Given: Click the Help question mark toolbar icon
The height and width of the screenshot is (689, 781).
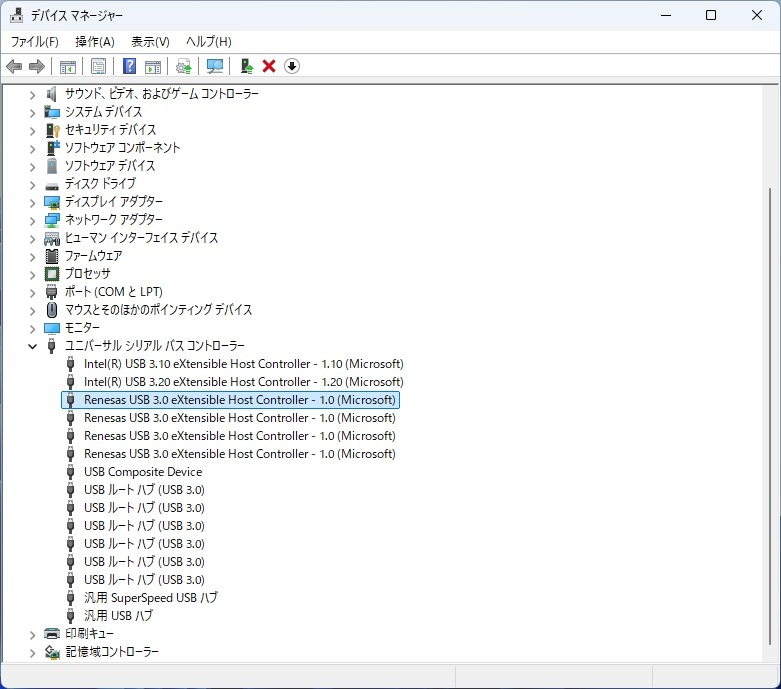Looking at the screenshot, I should 129,66.
